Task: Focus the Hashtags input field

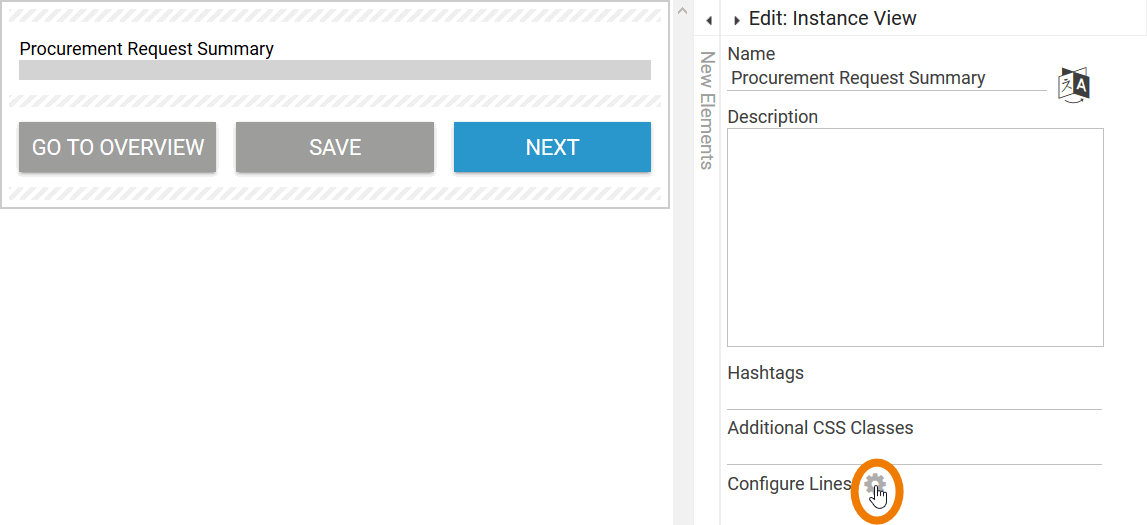Action: click(x=914, y=397)
